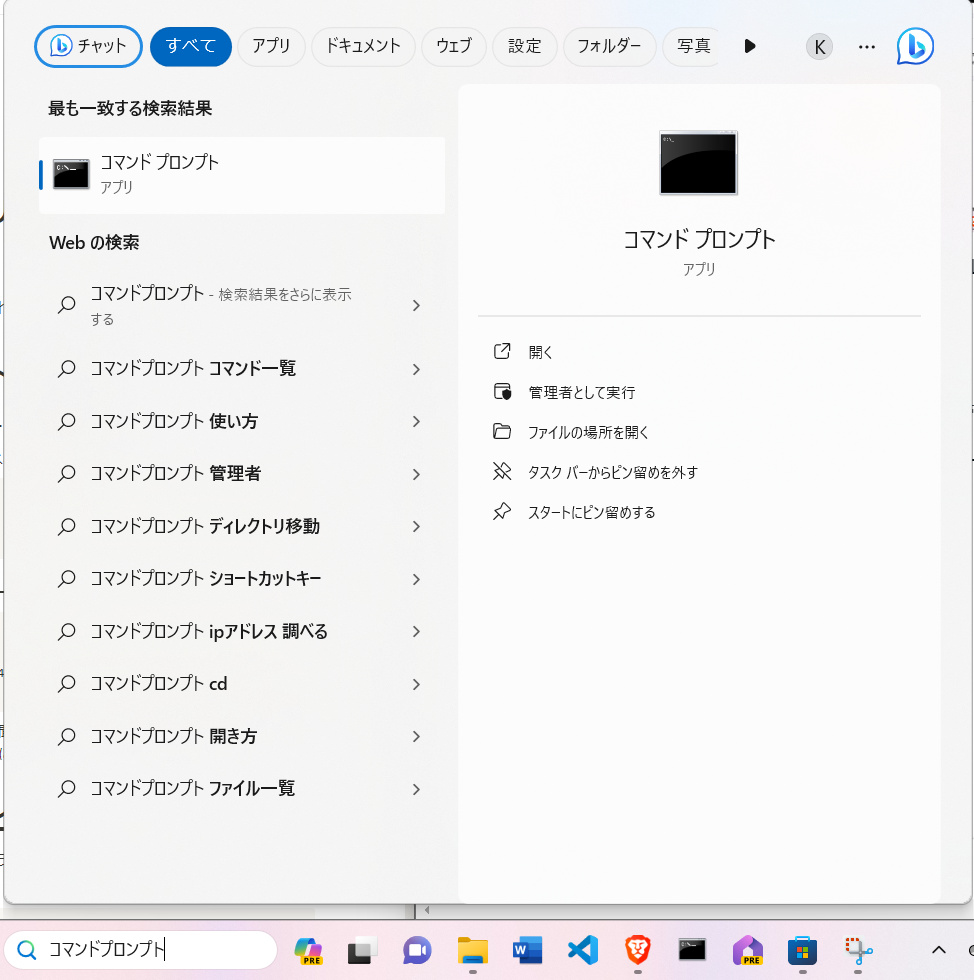Click the pin icon beside スタートにピン留めする
Screen dimensions: 974x980
tap(502, 511)
